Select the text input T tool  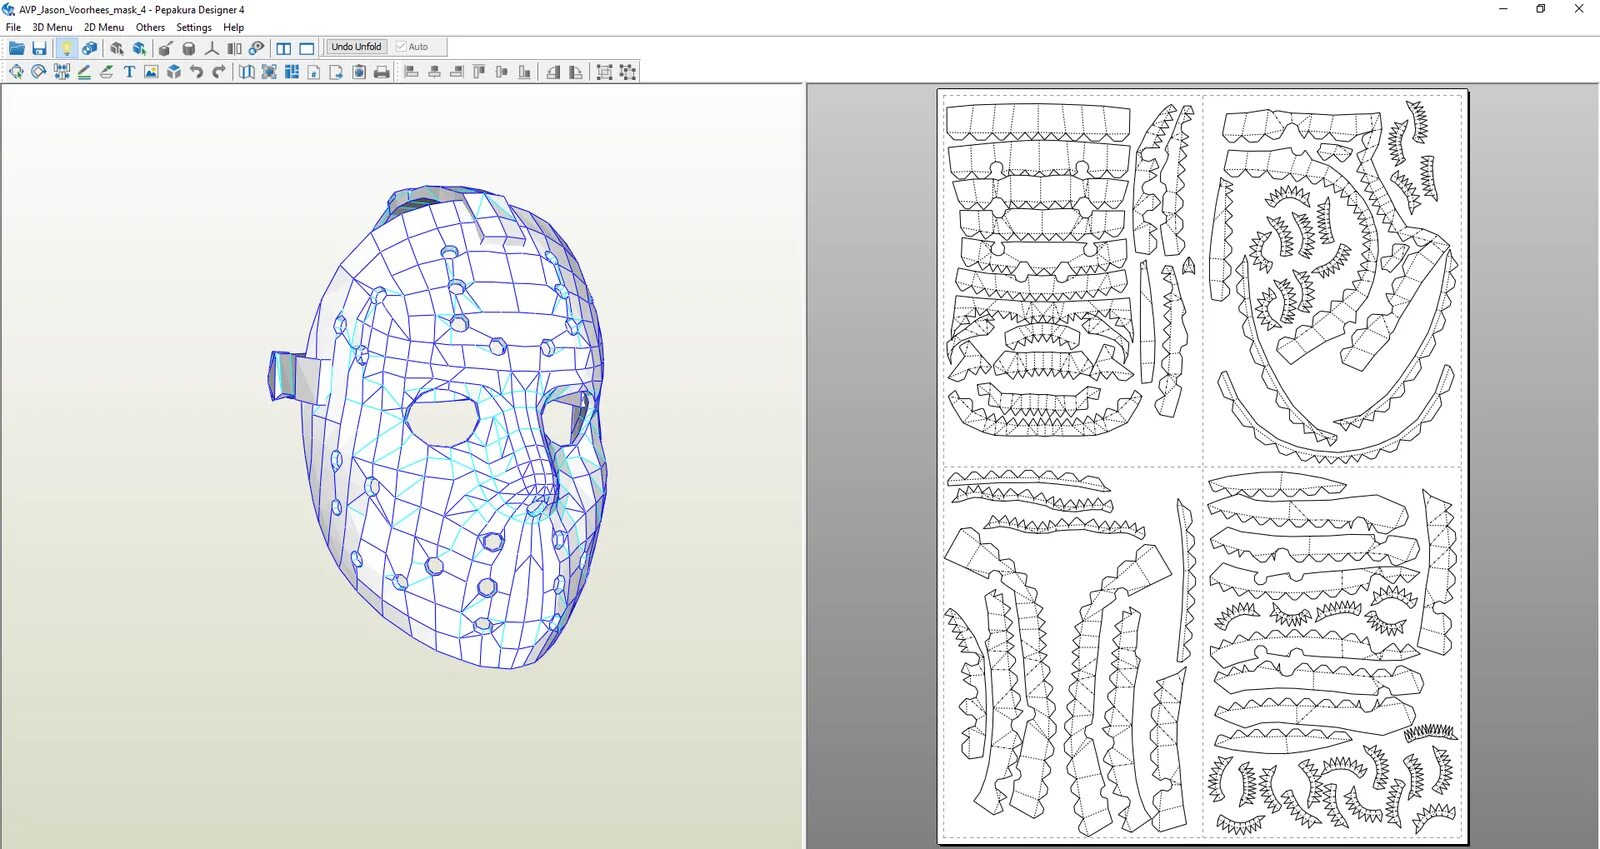[129, 72]
